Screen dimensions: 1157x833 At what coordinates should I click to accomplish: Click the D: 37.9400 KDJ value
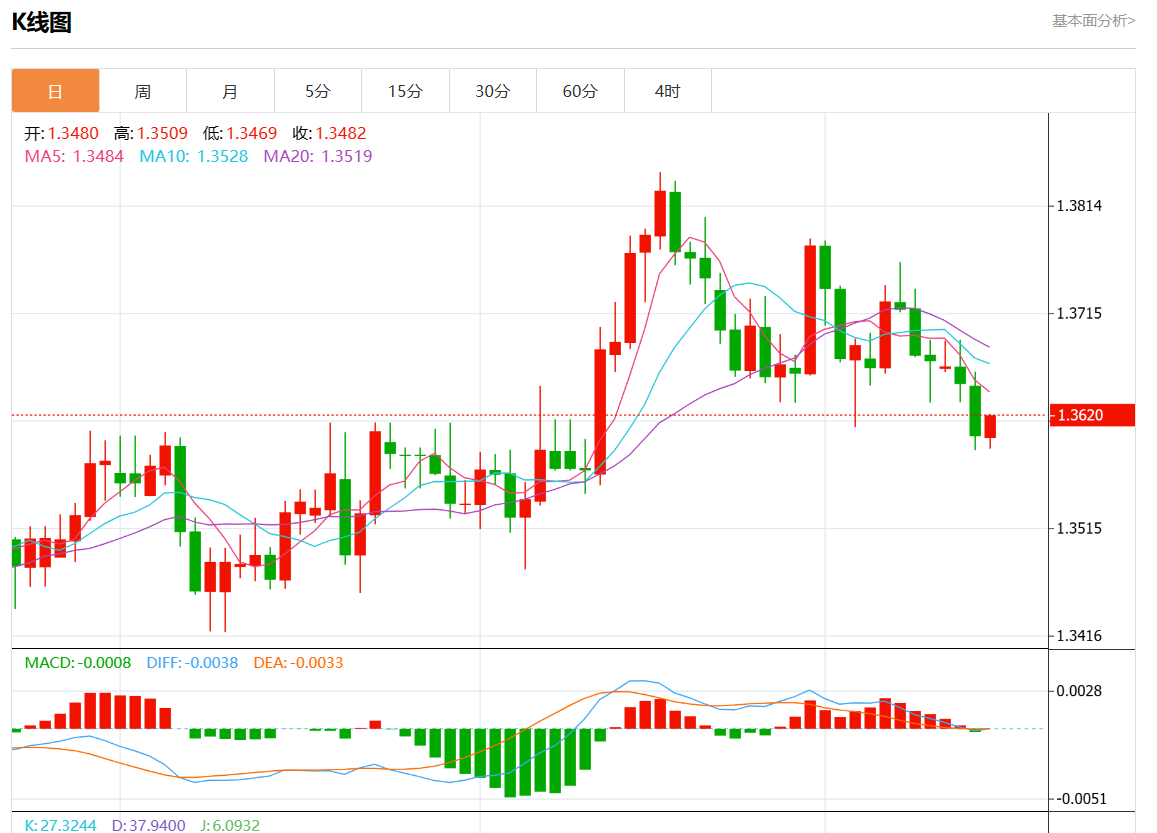click(x=148, y=825)
